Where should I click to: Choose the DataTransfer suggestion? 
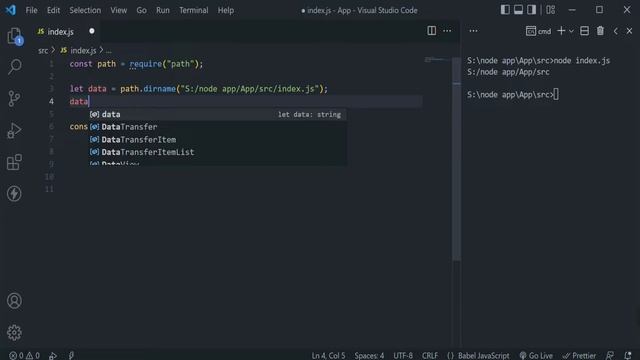coord(218,127)
